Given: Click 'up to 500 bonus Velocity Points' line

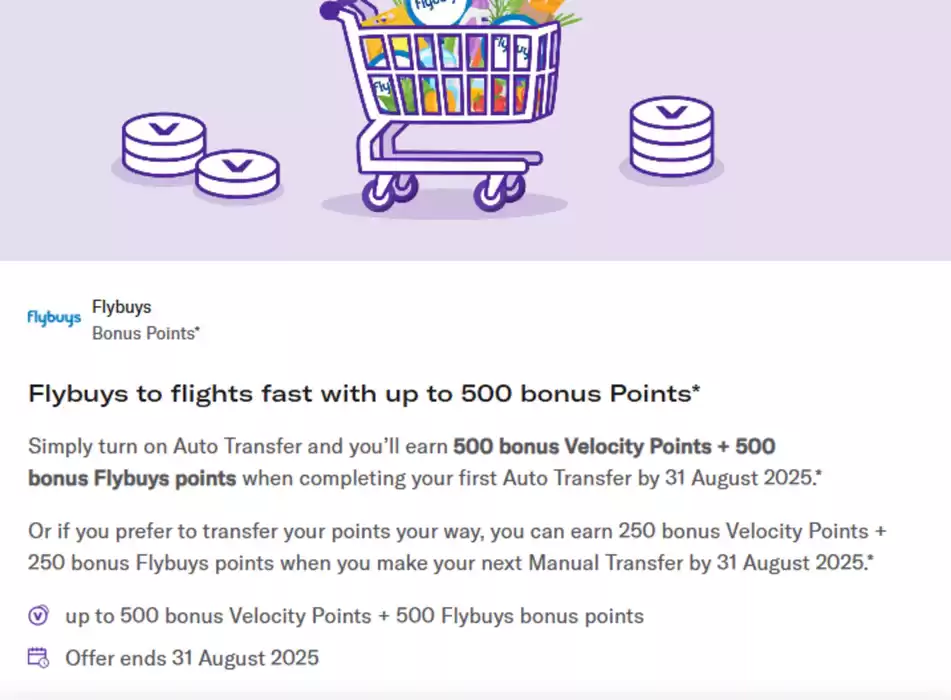Looking at the screenshot, I should (354, 616).
